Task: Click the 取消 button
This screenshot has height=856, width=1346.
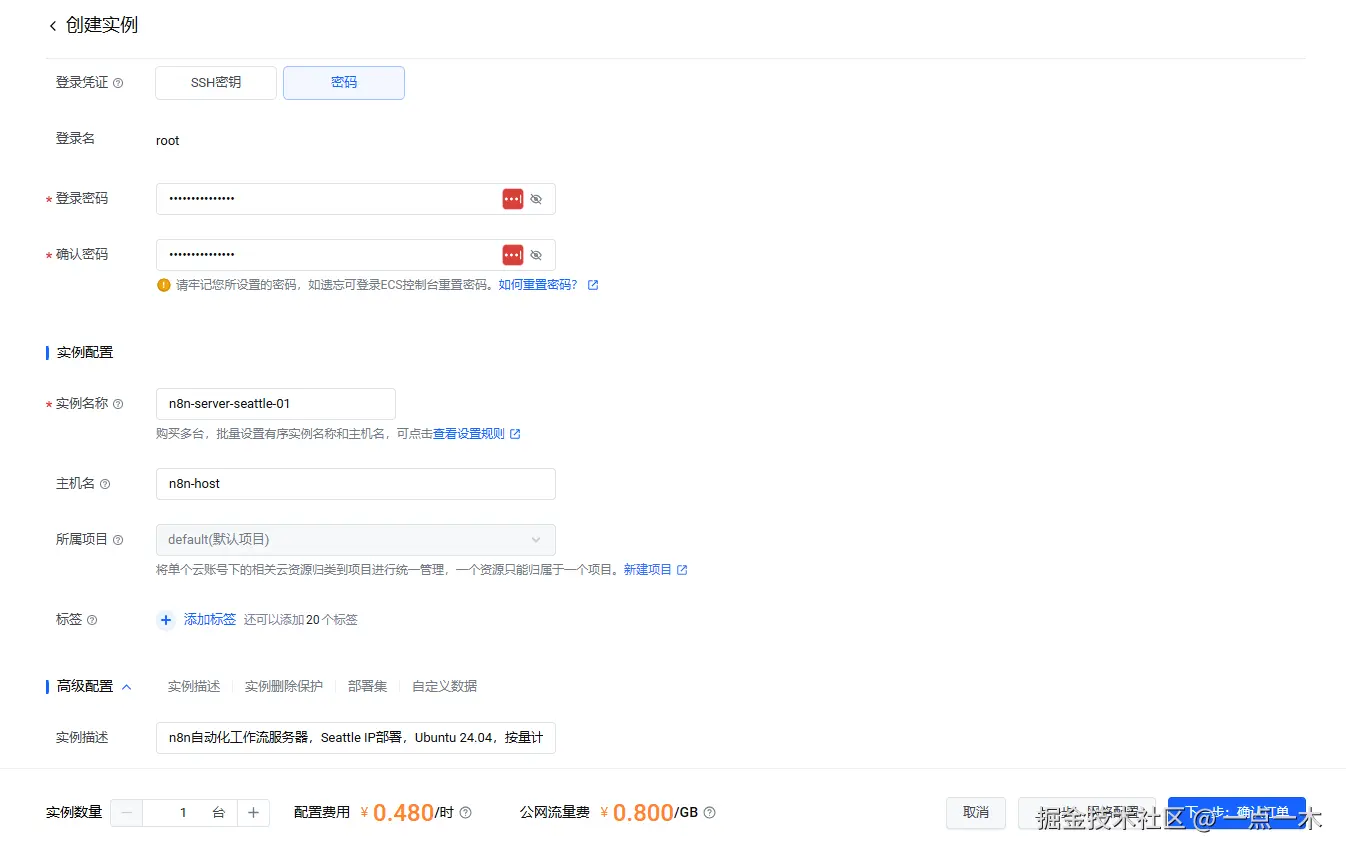Action: coord(975,813)
